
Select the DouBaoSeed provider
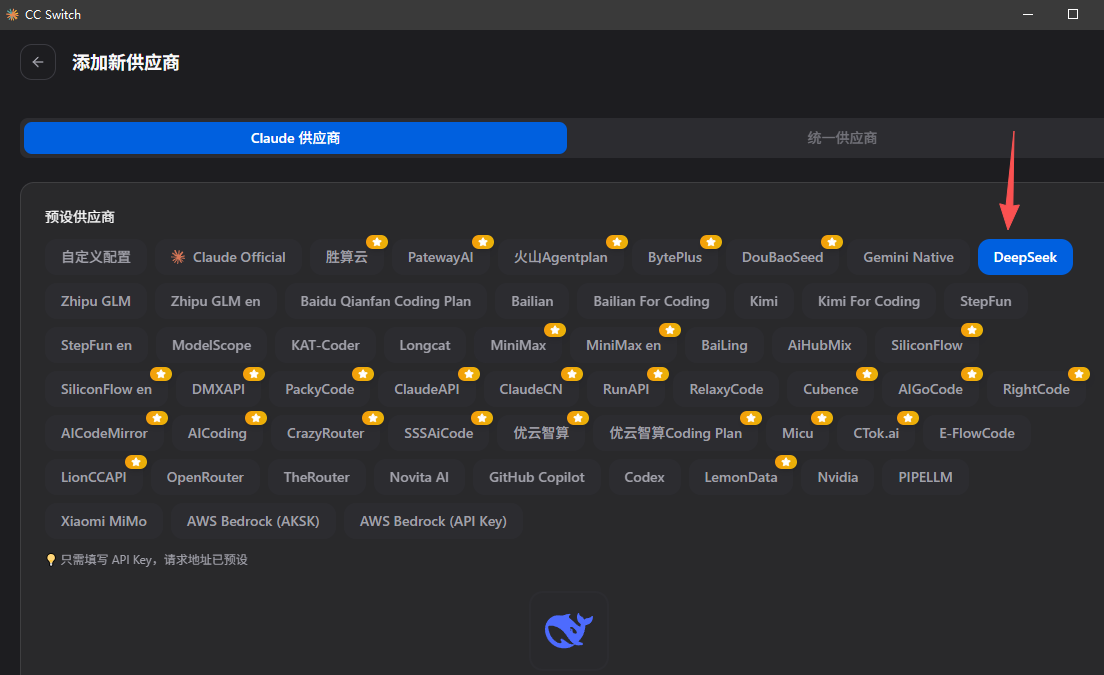(782, 257)
